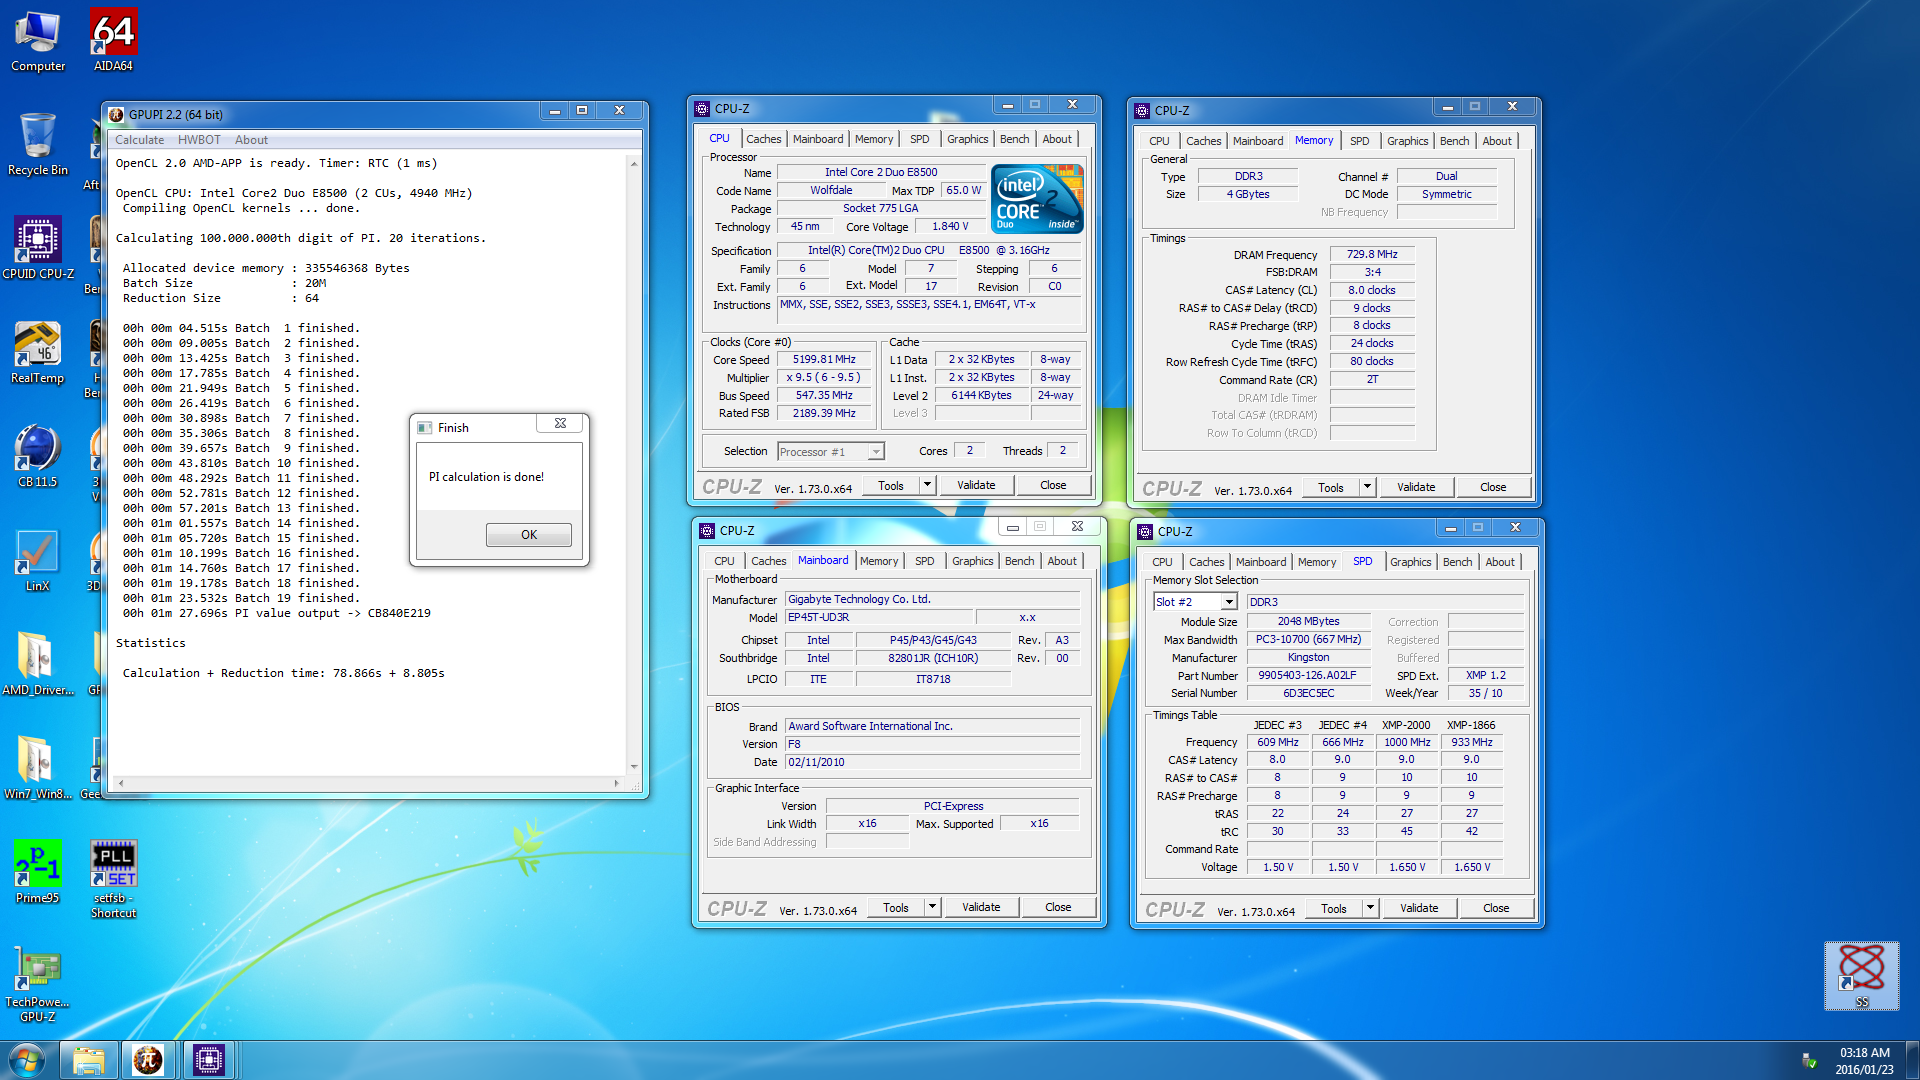Launch the CB 11.5 desktop shortcut
This screenshot has width=1920, height=1080.
click(x=38, y=457)
